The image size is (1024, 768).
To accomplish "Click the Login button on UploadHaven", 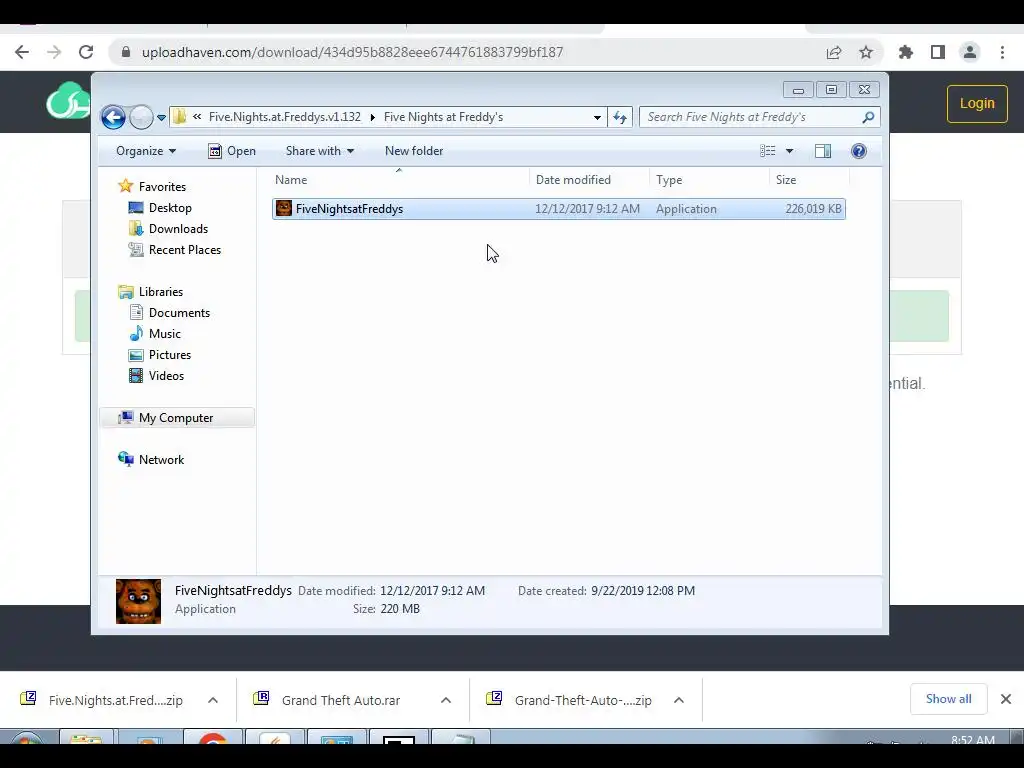I will pos(977,103).
